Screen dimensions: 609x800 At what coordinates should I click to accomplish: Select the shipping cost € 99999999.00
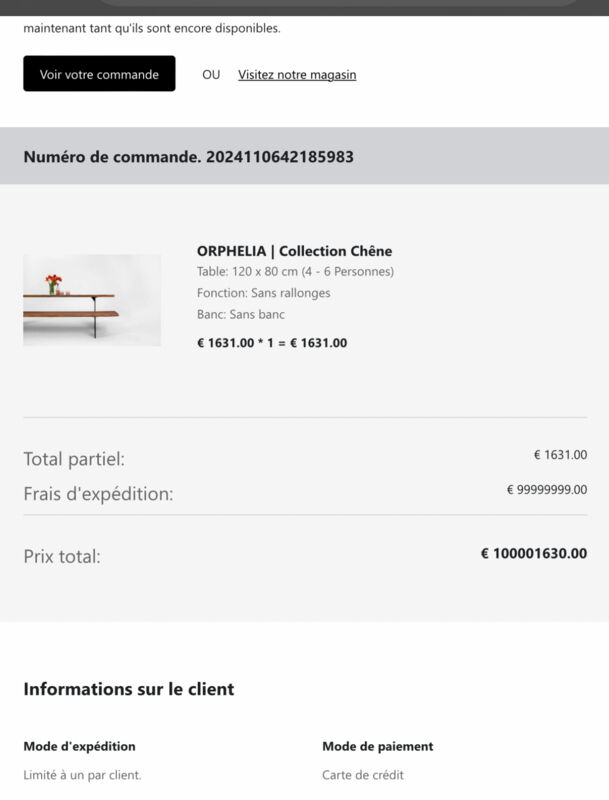point(547,490)
